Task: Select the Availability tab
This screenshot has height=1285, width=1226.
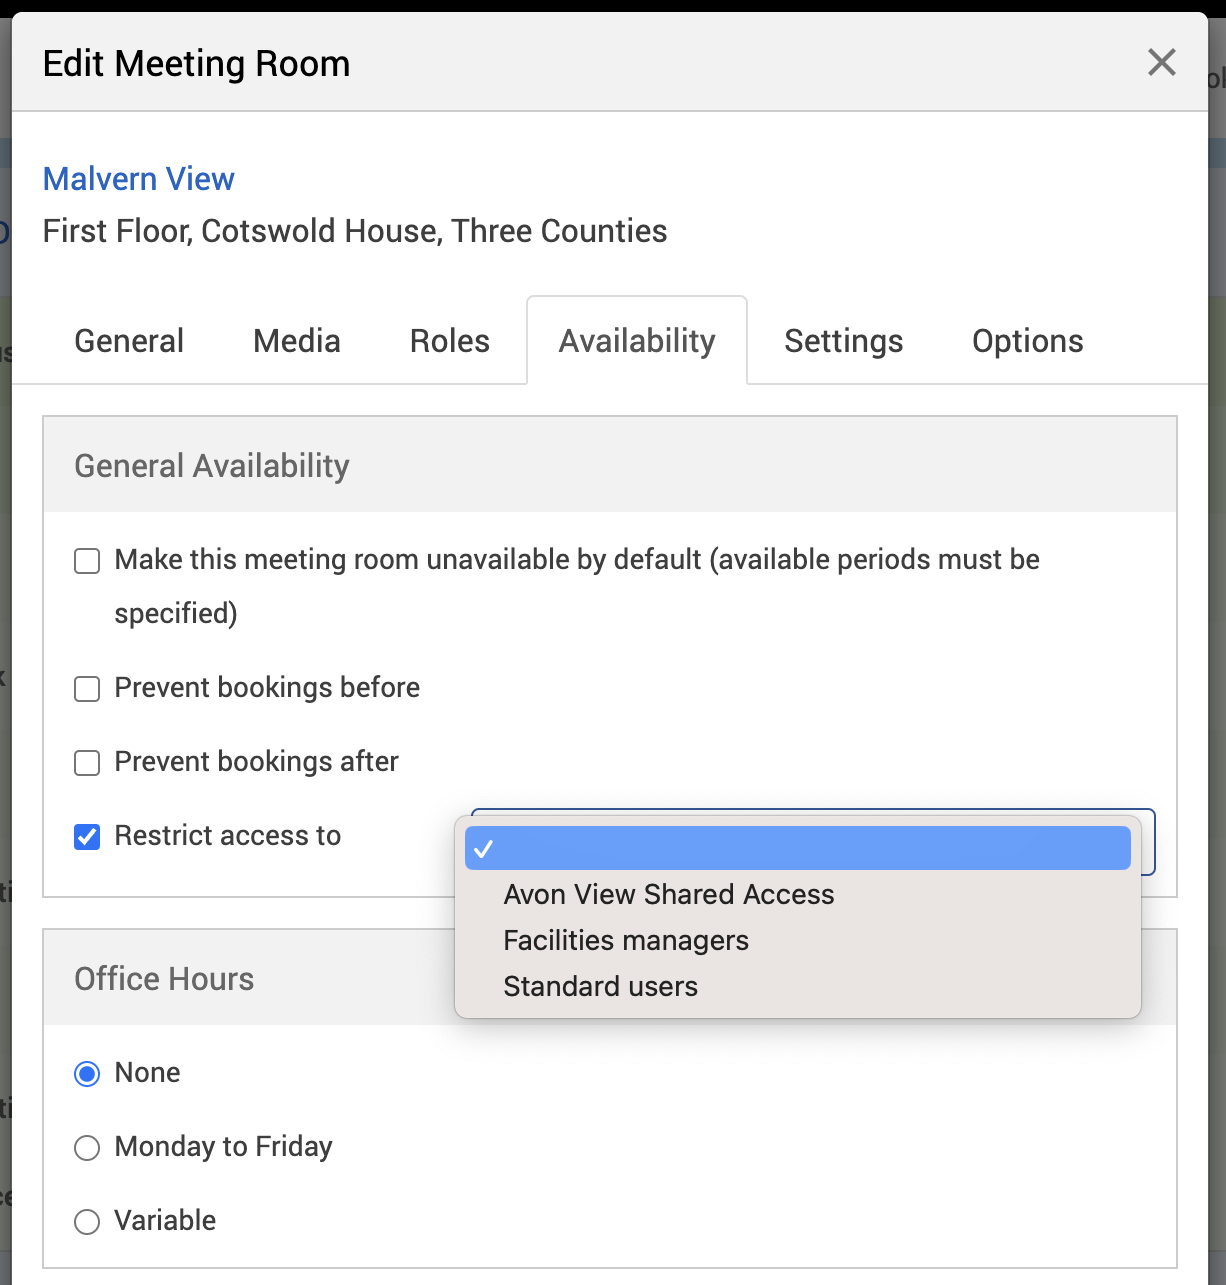Action: pos(637,341)
